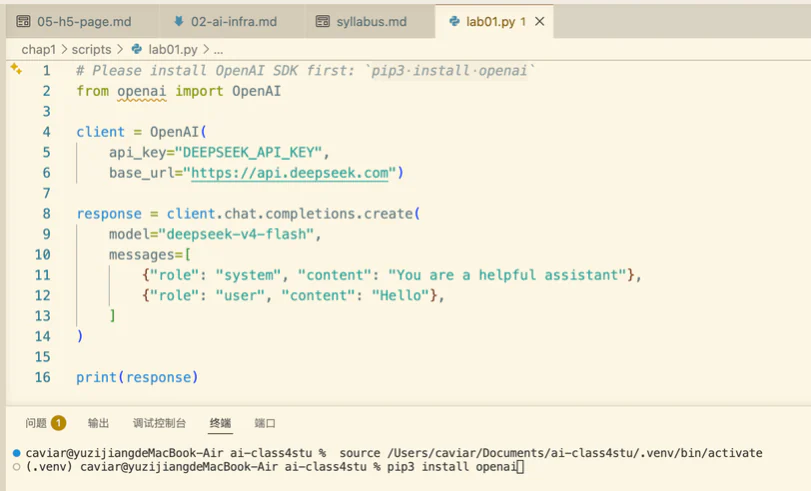The image size is (811, 491).
Task: Open the 问题 problems panel tab
Action: (36, 423)
